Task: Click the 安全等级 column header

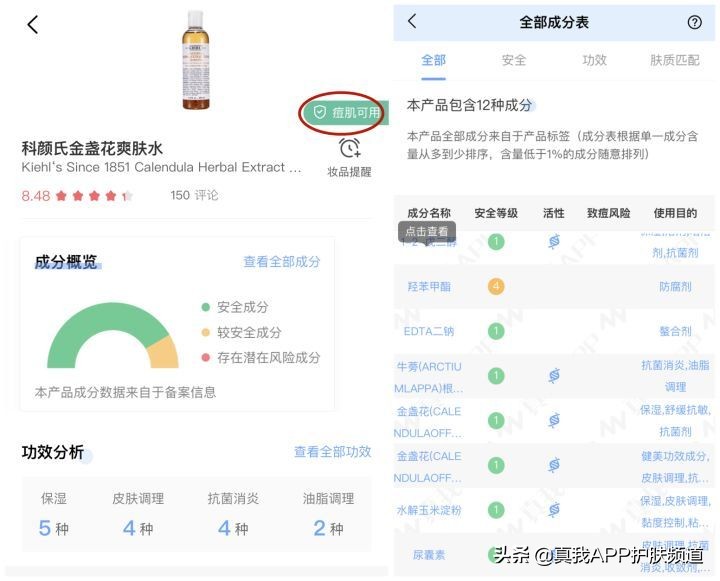Action: (x=496, y=213)
